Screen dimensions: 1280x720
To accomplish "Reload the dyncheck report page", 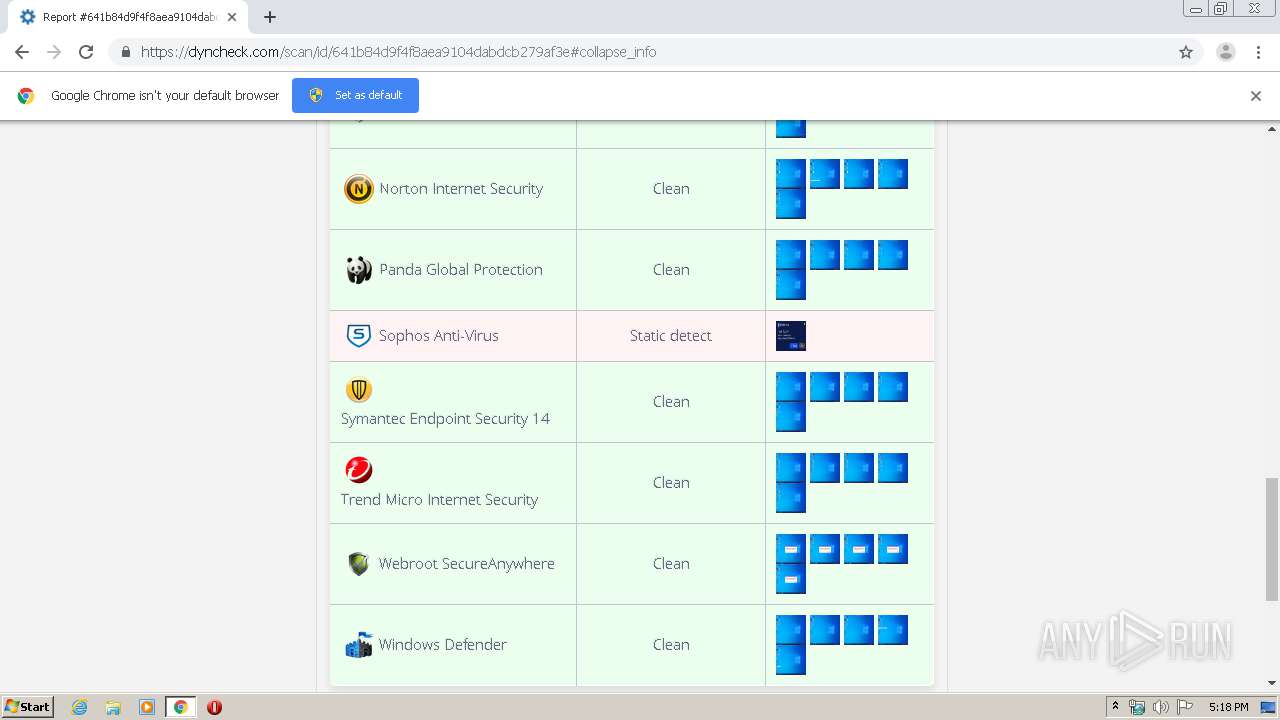I will point(86,52).
